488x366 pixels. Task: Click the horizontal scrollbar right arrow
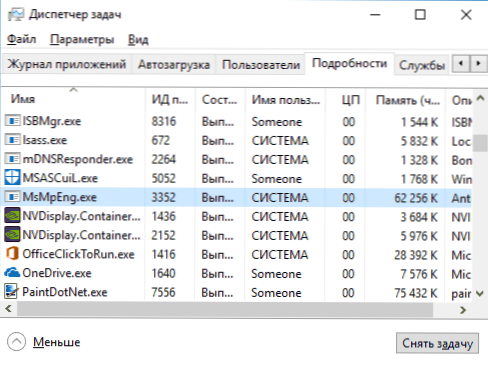[463, 310]
